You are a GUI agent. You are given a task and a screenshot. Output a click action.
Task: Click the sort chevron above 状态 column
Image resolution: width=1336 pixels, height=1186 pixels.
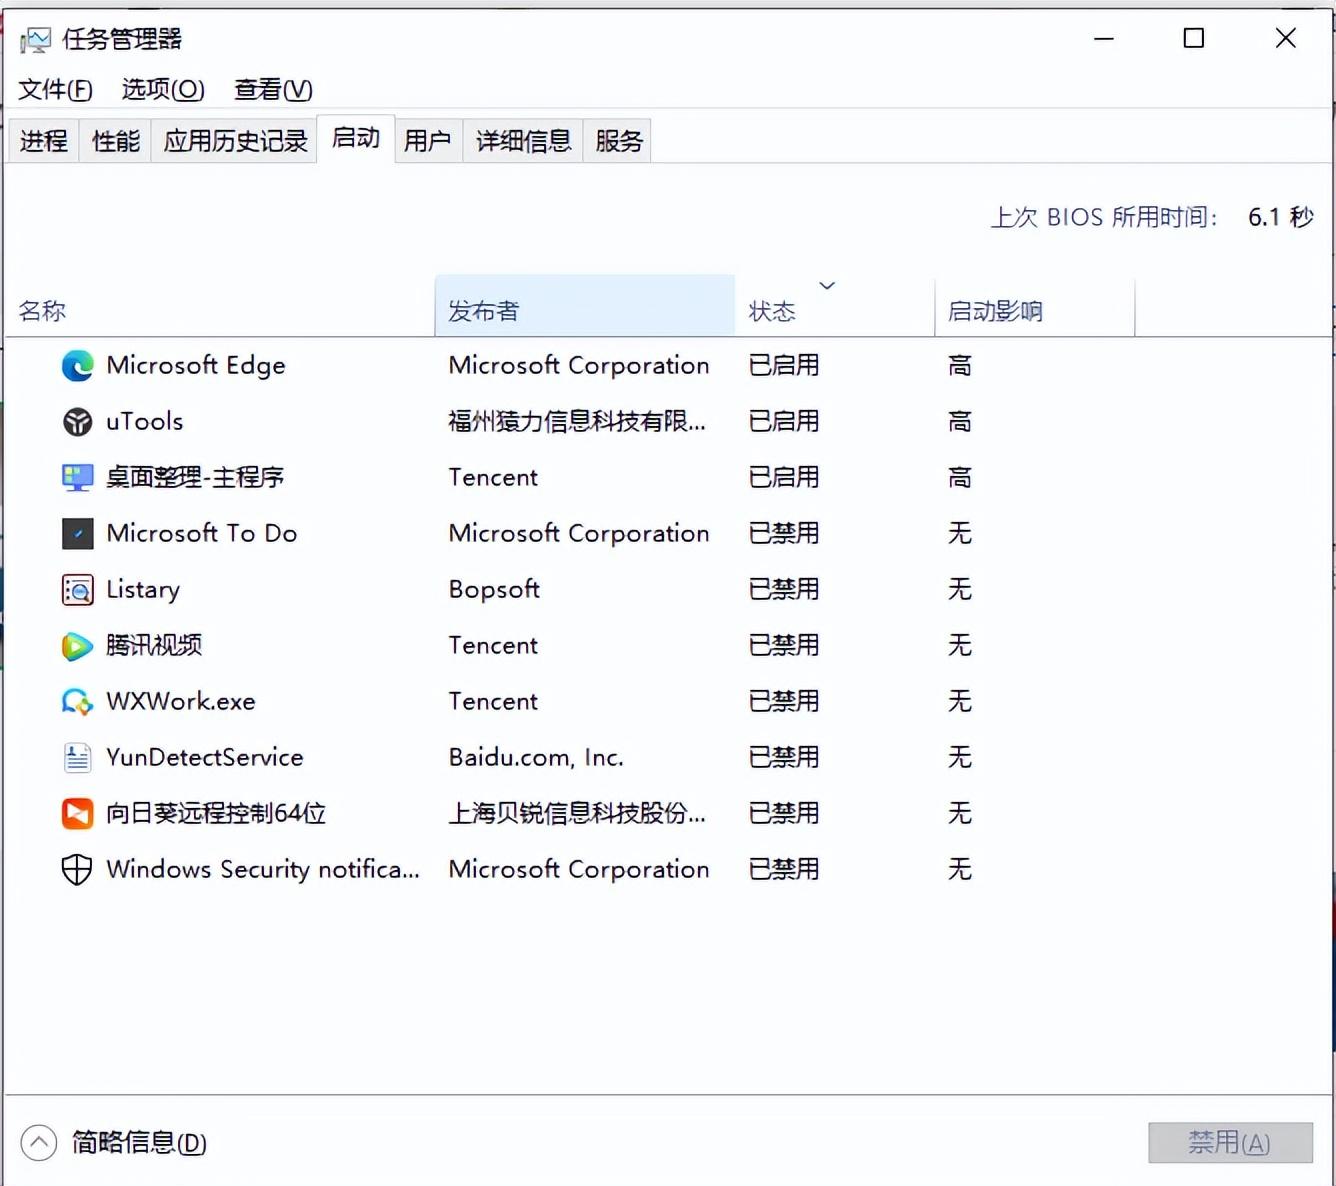click(827, 286)
